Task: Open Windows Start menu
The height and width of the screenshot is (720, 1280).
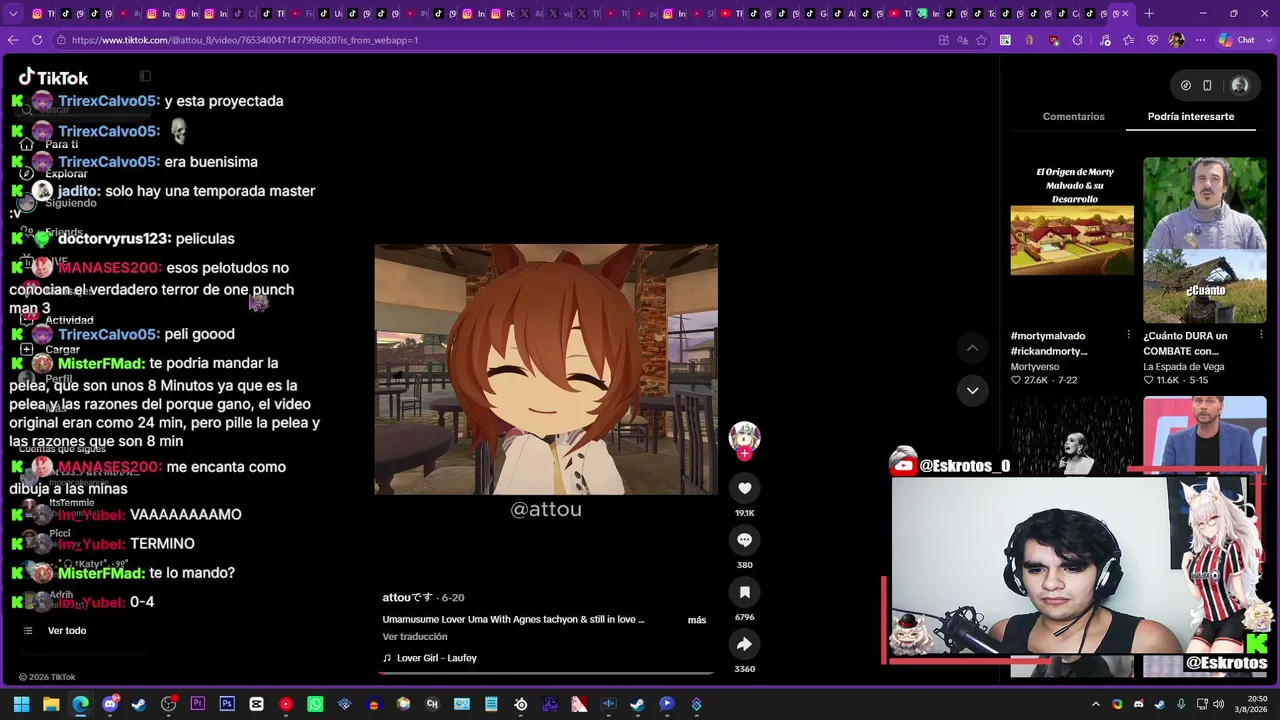Action: point(21,704)
